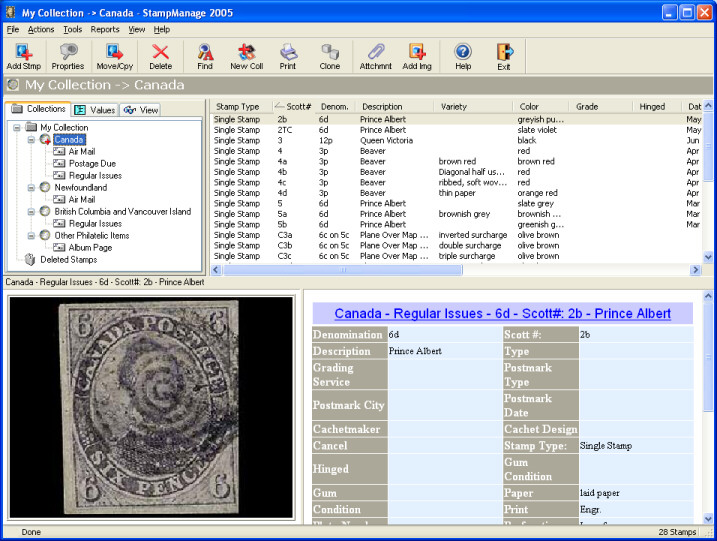Click the Newfoundland globe icon
The width and height of the screenshot is (717, 541).
click(x=45, y=187)
